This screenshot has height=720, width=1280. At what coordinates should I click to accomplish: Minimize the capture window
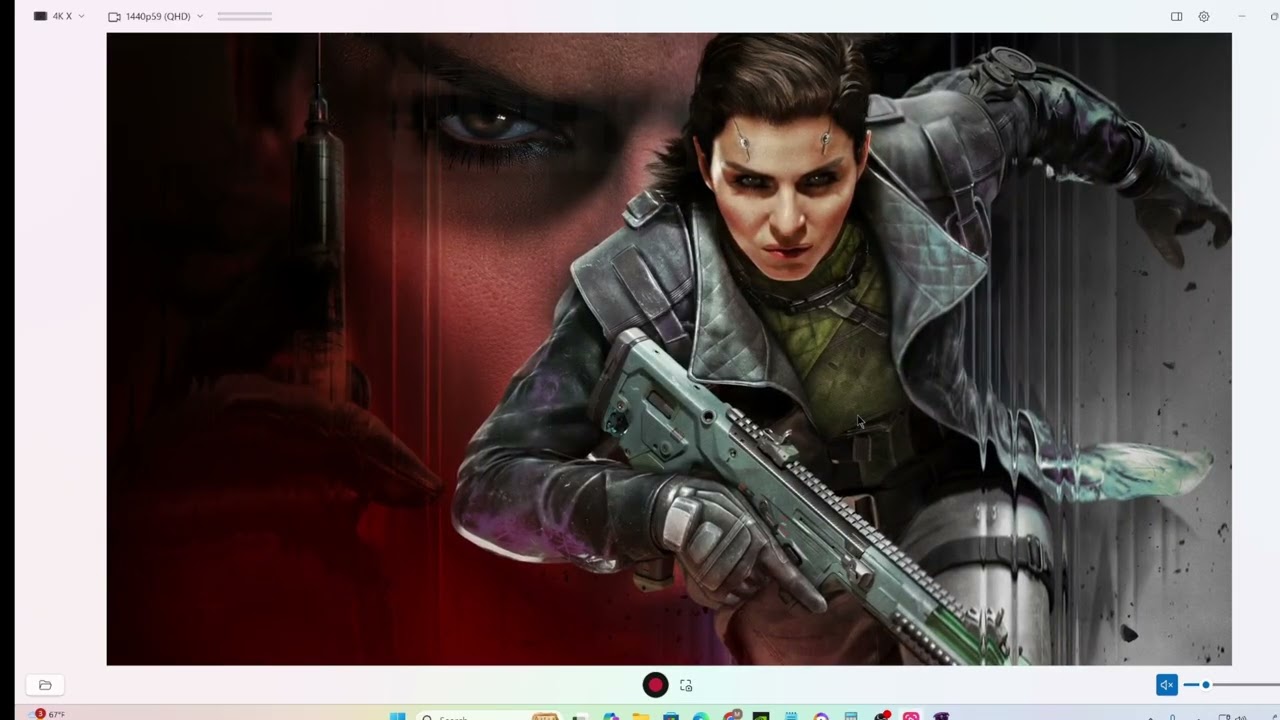1242,17
